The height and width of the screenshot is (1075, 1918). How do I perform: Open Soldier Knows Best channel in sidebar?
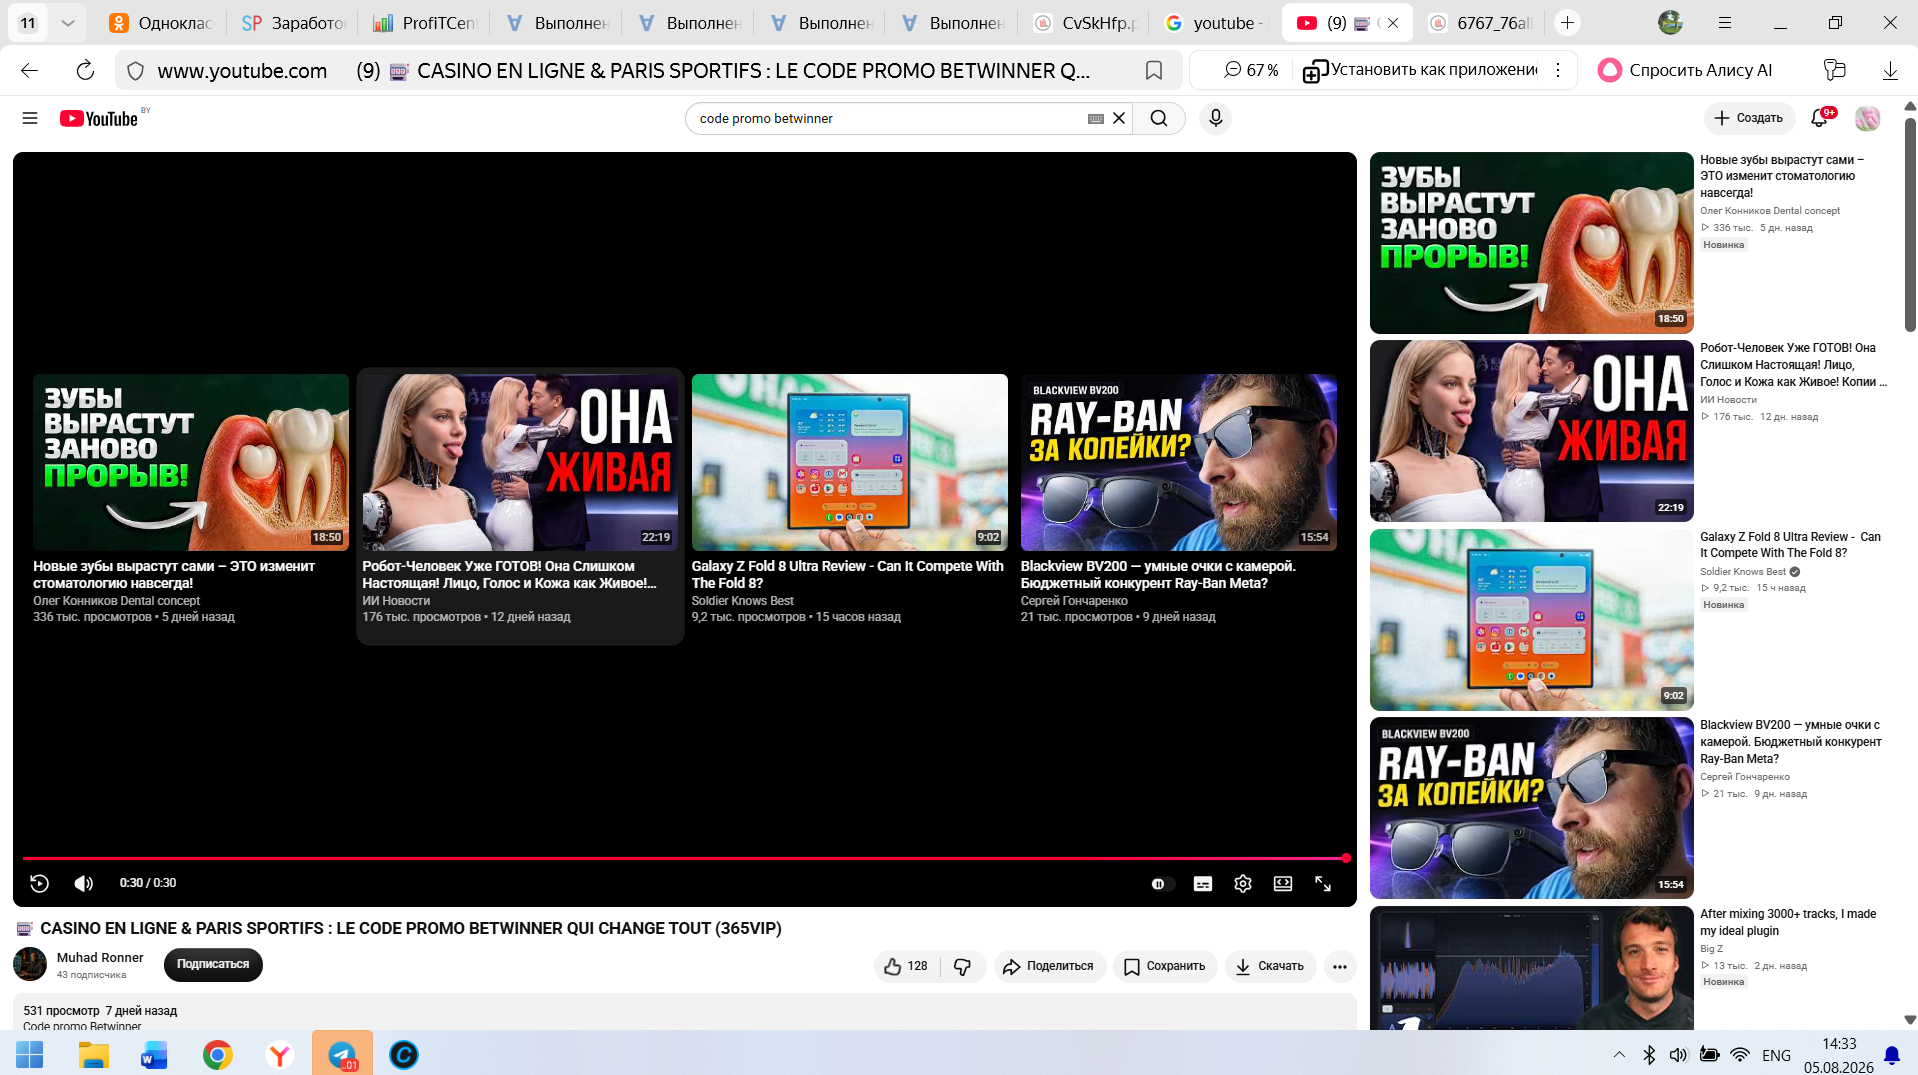[1743, 572]
